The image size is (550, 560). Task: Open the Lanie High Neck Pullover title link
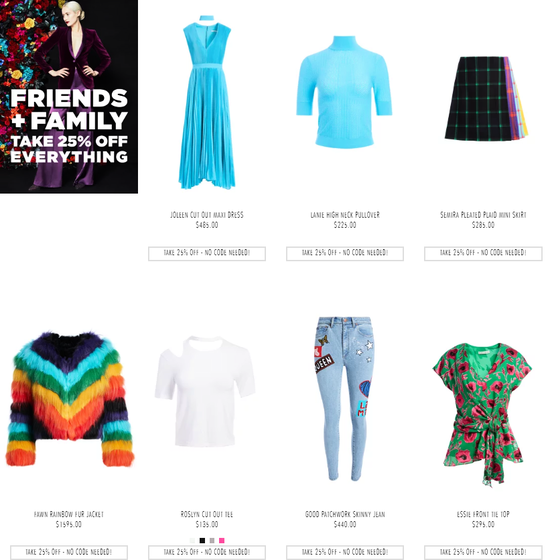[x=345, y=215]
